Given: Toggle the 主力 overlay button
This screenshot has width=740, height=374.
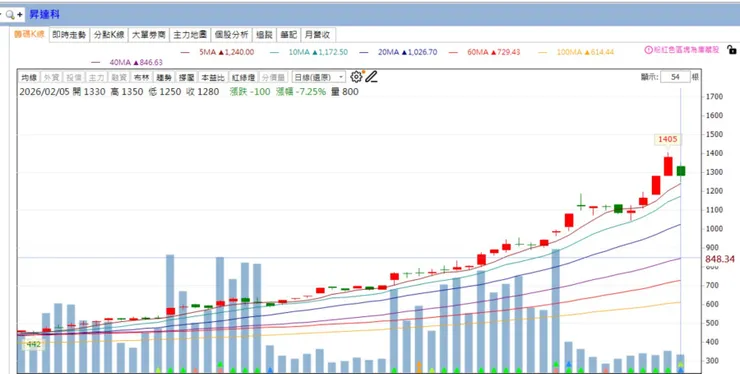Looking at the screenshot, I should 96,77.
